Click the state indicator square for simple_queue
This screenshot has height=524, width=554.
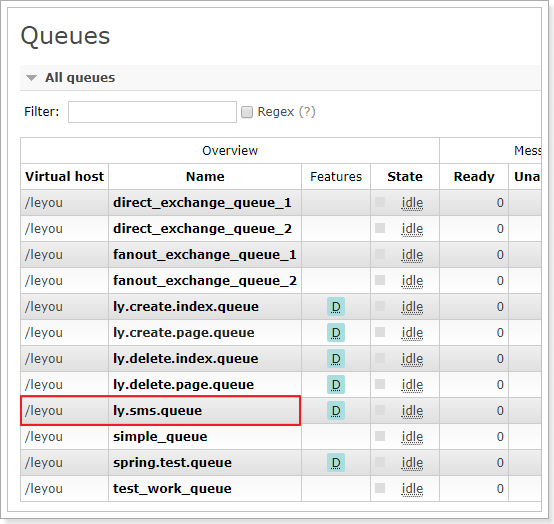pyautogui.click(x=380, y=436)
